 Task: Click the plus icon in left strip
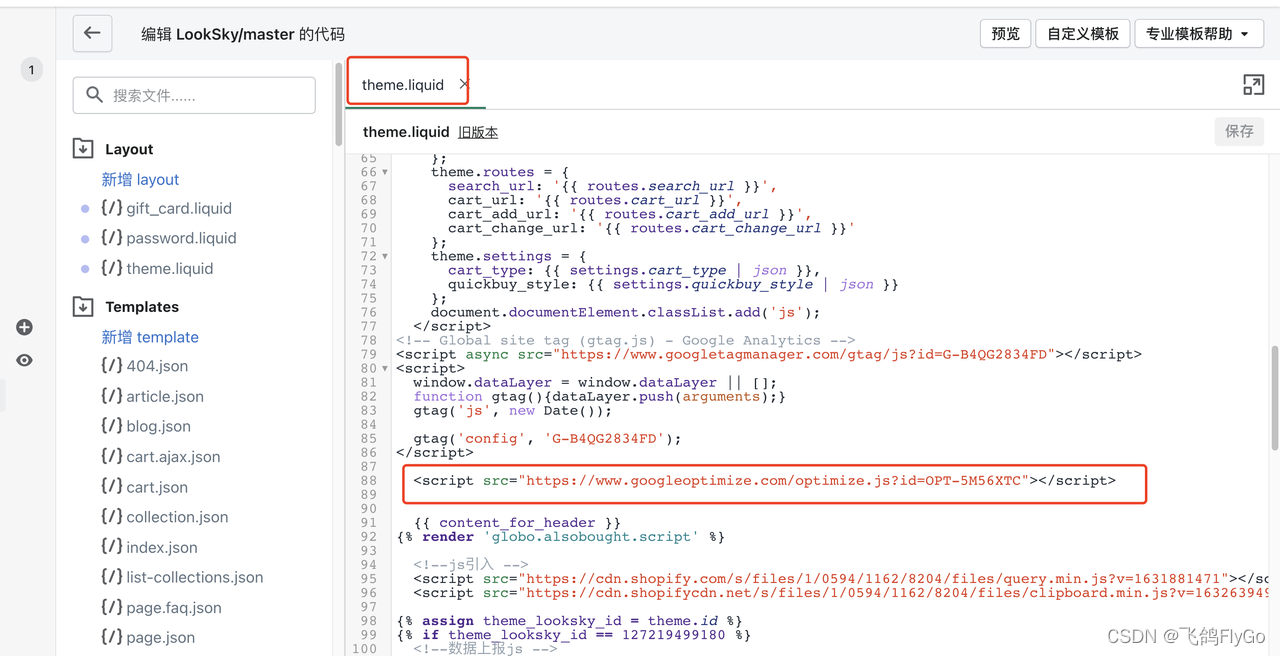25,327
